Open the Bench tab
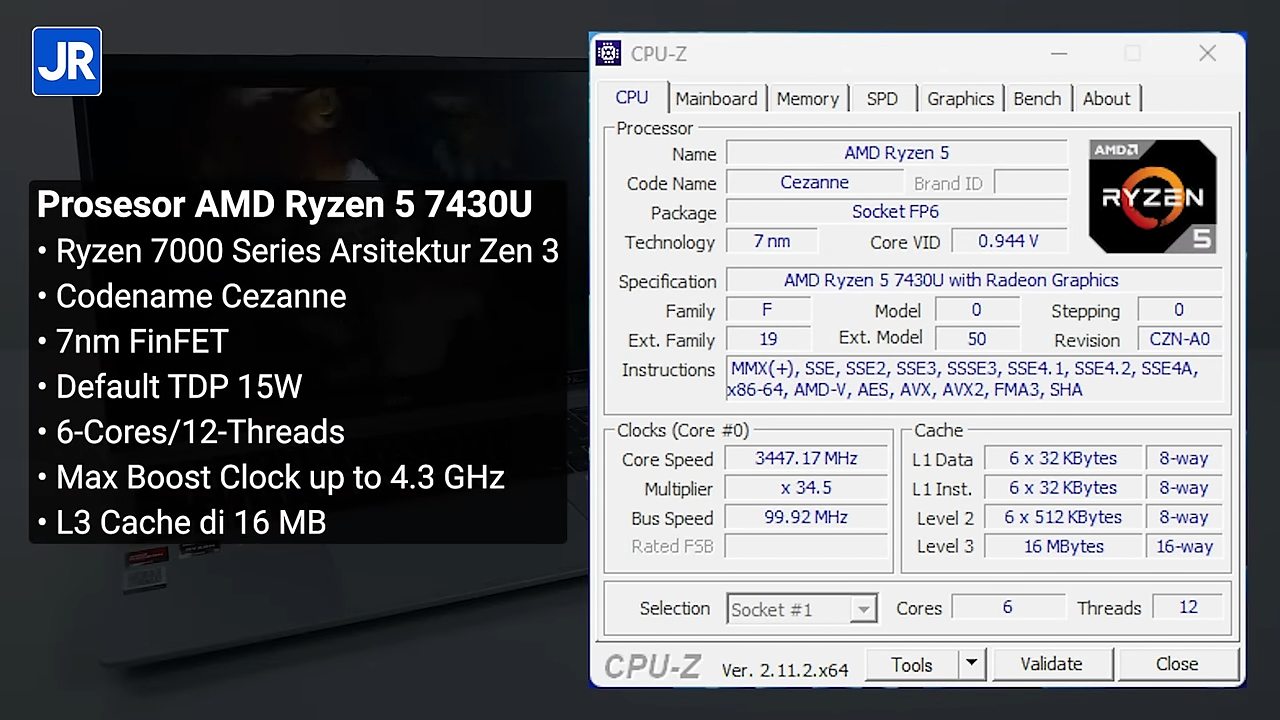This screenshot has width=1280, height=720. pos(1037,99)
